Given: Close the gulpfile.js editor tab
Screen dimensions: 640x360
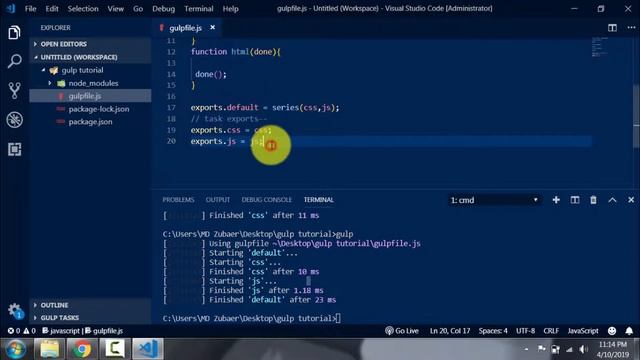Looking at the screenshot, I should click(213, 27).
